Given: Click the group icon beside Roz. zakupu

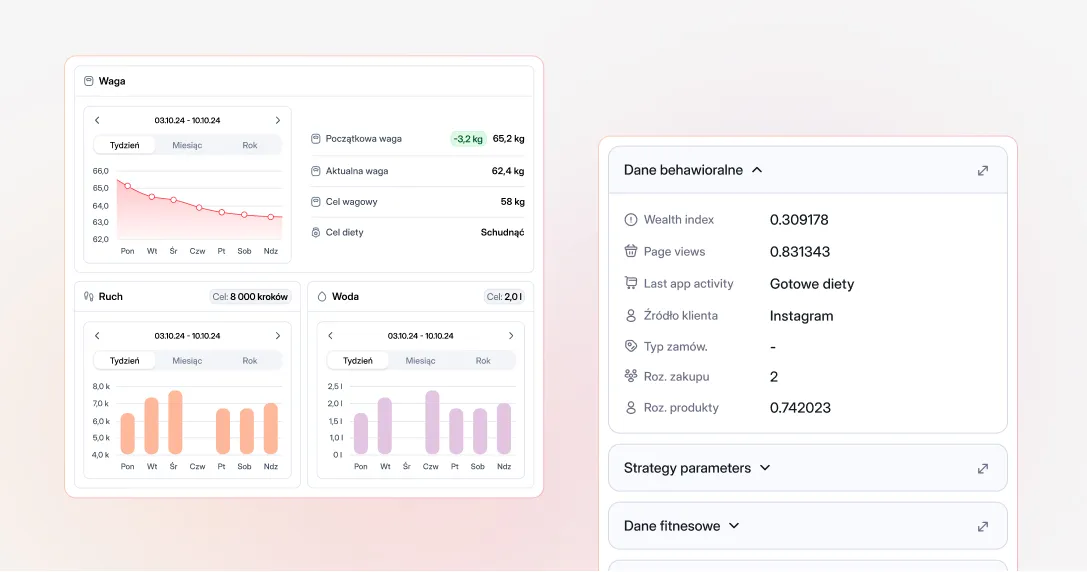Looking at the screenshot, I should pos(630,376).
